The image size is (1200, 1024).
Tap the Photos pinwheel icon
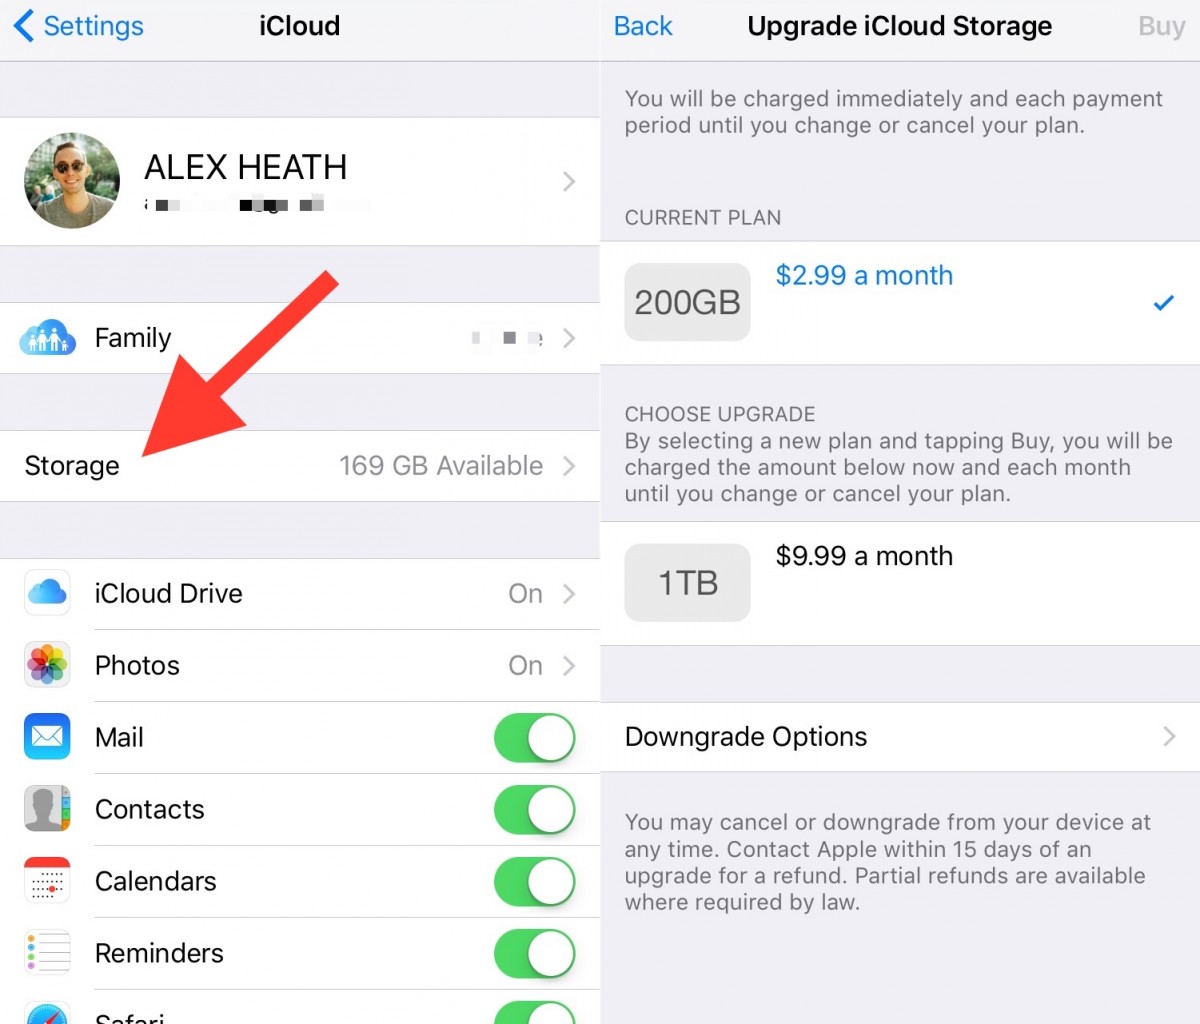click(47, 665)
